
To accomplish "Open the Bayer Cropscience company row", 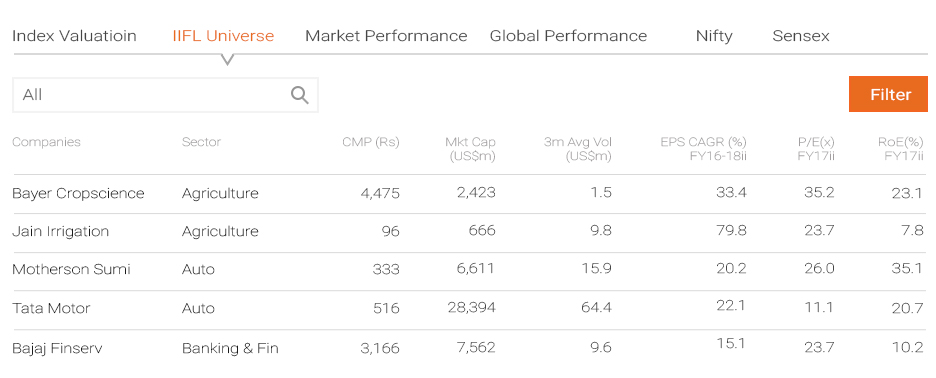I will pos(470,193).
